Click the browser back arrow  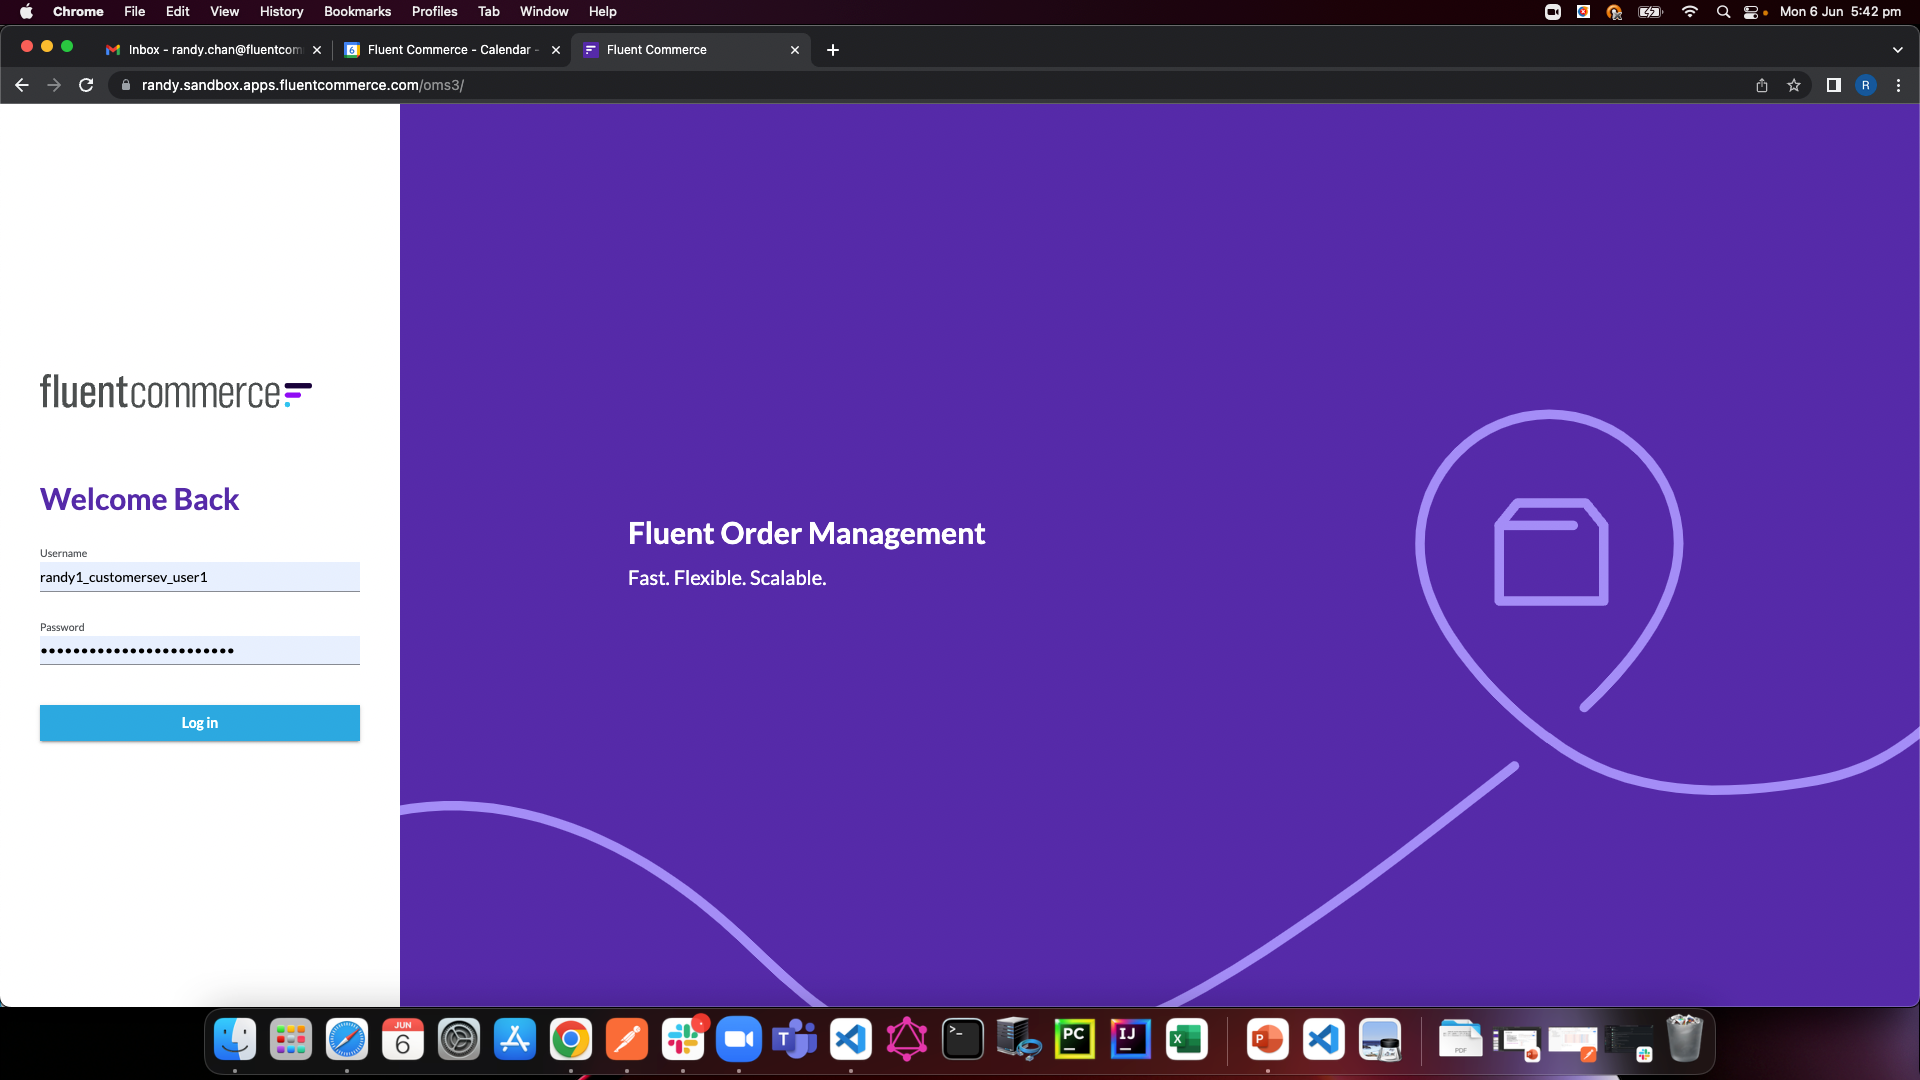(22, 85)
